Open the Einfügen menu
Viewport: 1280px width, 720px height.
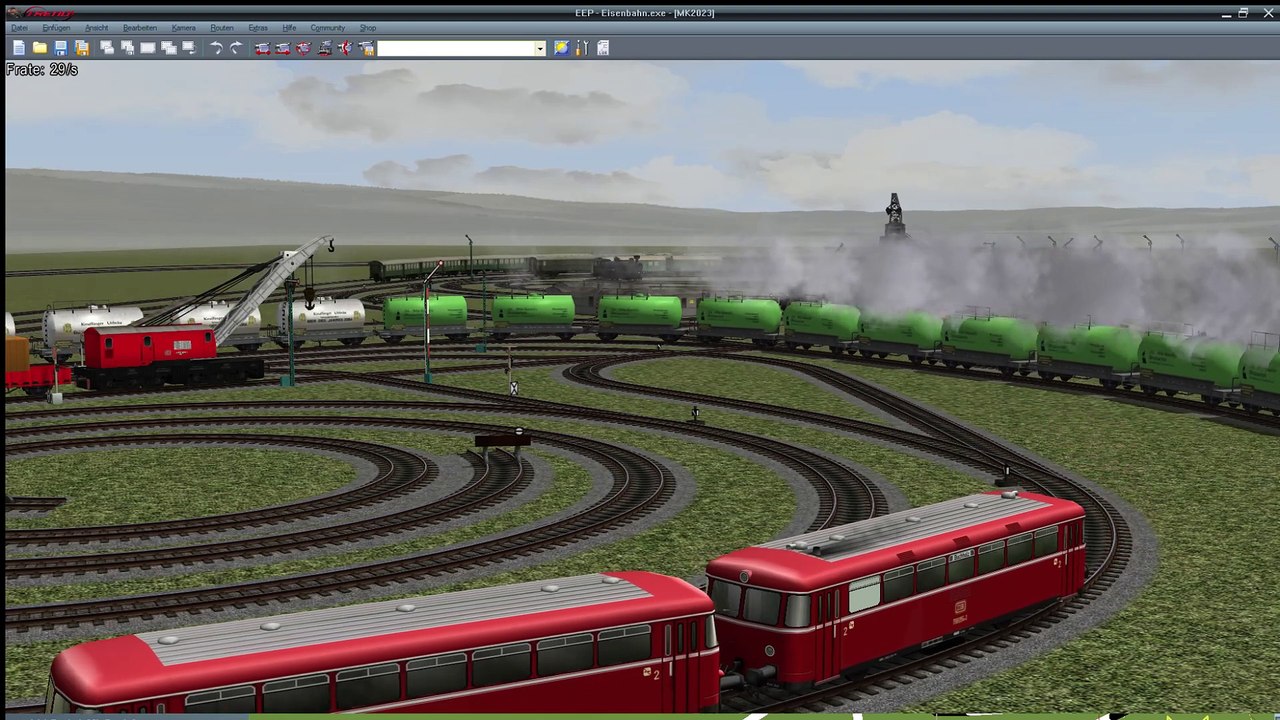(56, 28)
